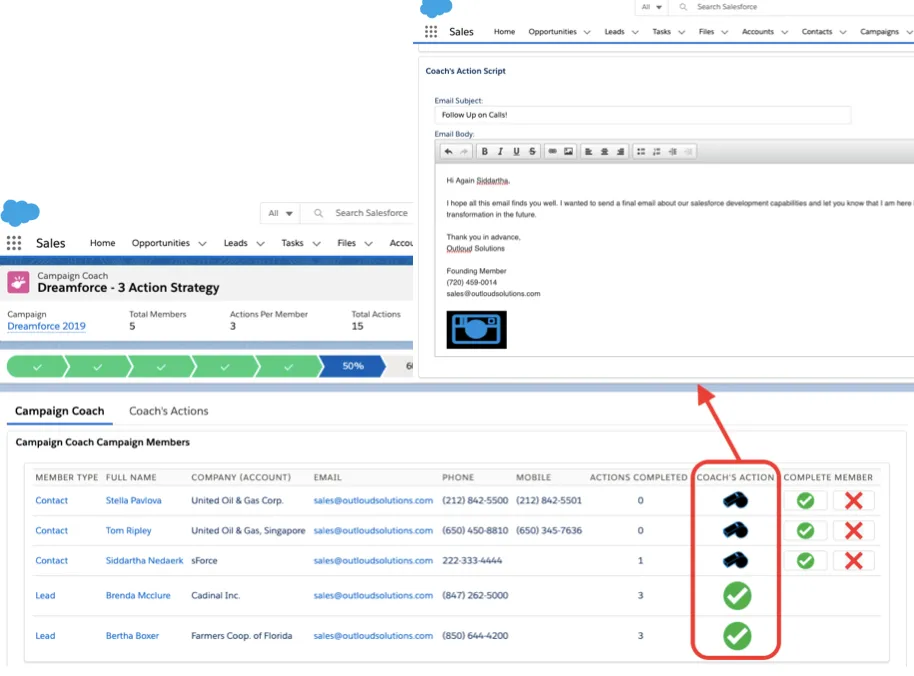Image resolution: width=914 pixels, height=676 pixels.
Task: Click the "Farmers Coop. of Florida" cell
Action: click(x=241, y=636)
